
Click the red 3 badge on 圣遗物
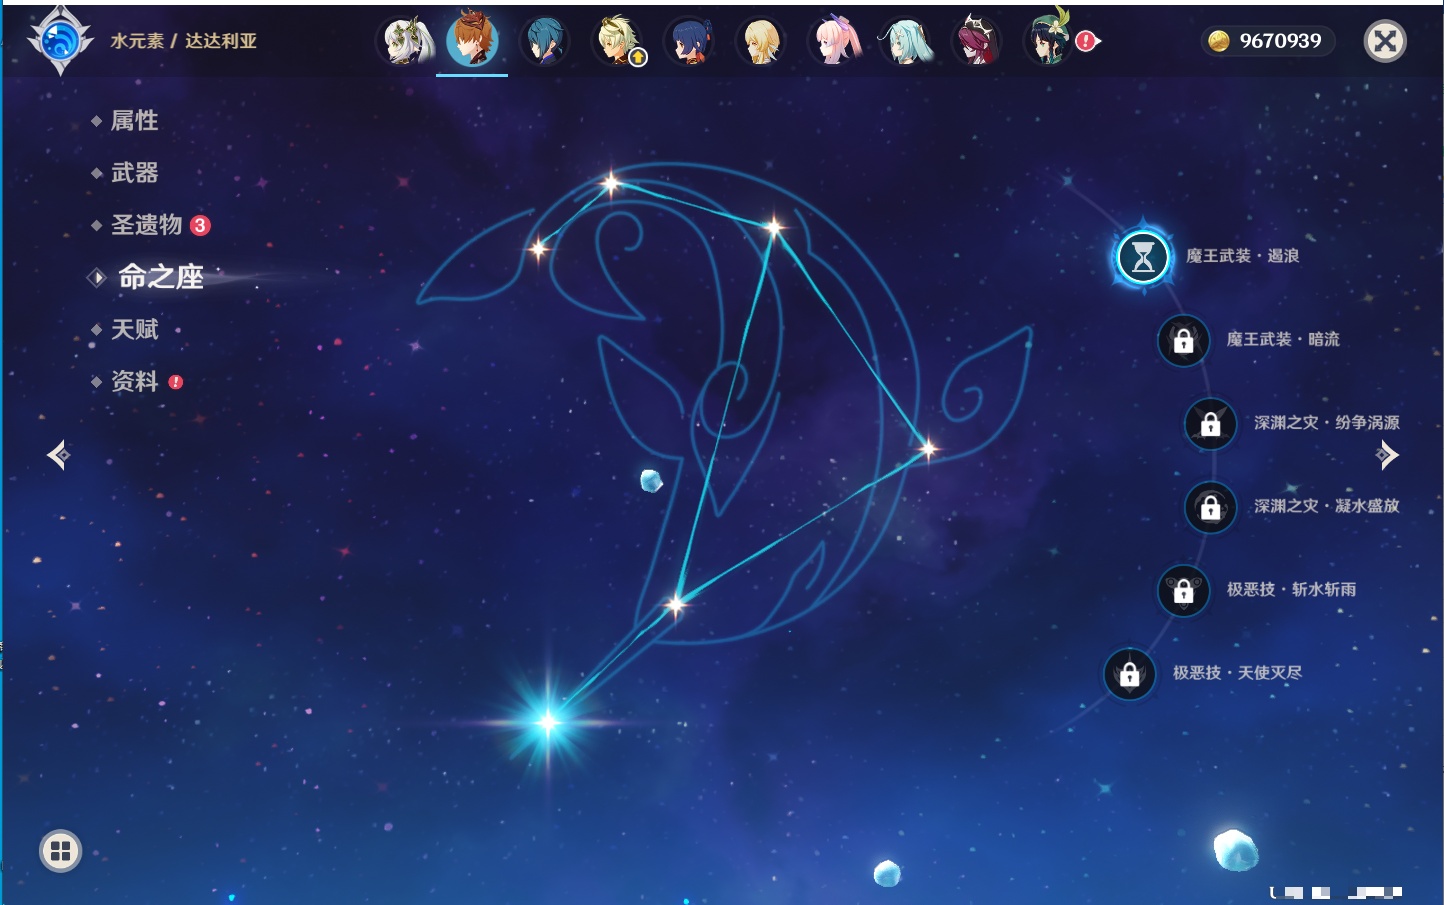tap(200, 225)
